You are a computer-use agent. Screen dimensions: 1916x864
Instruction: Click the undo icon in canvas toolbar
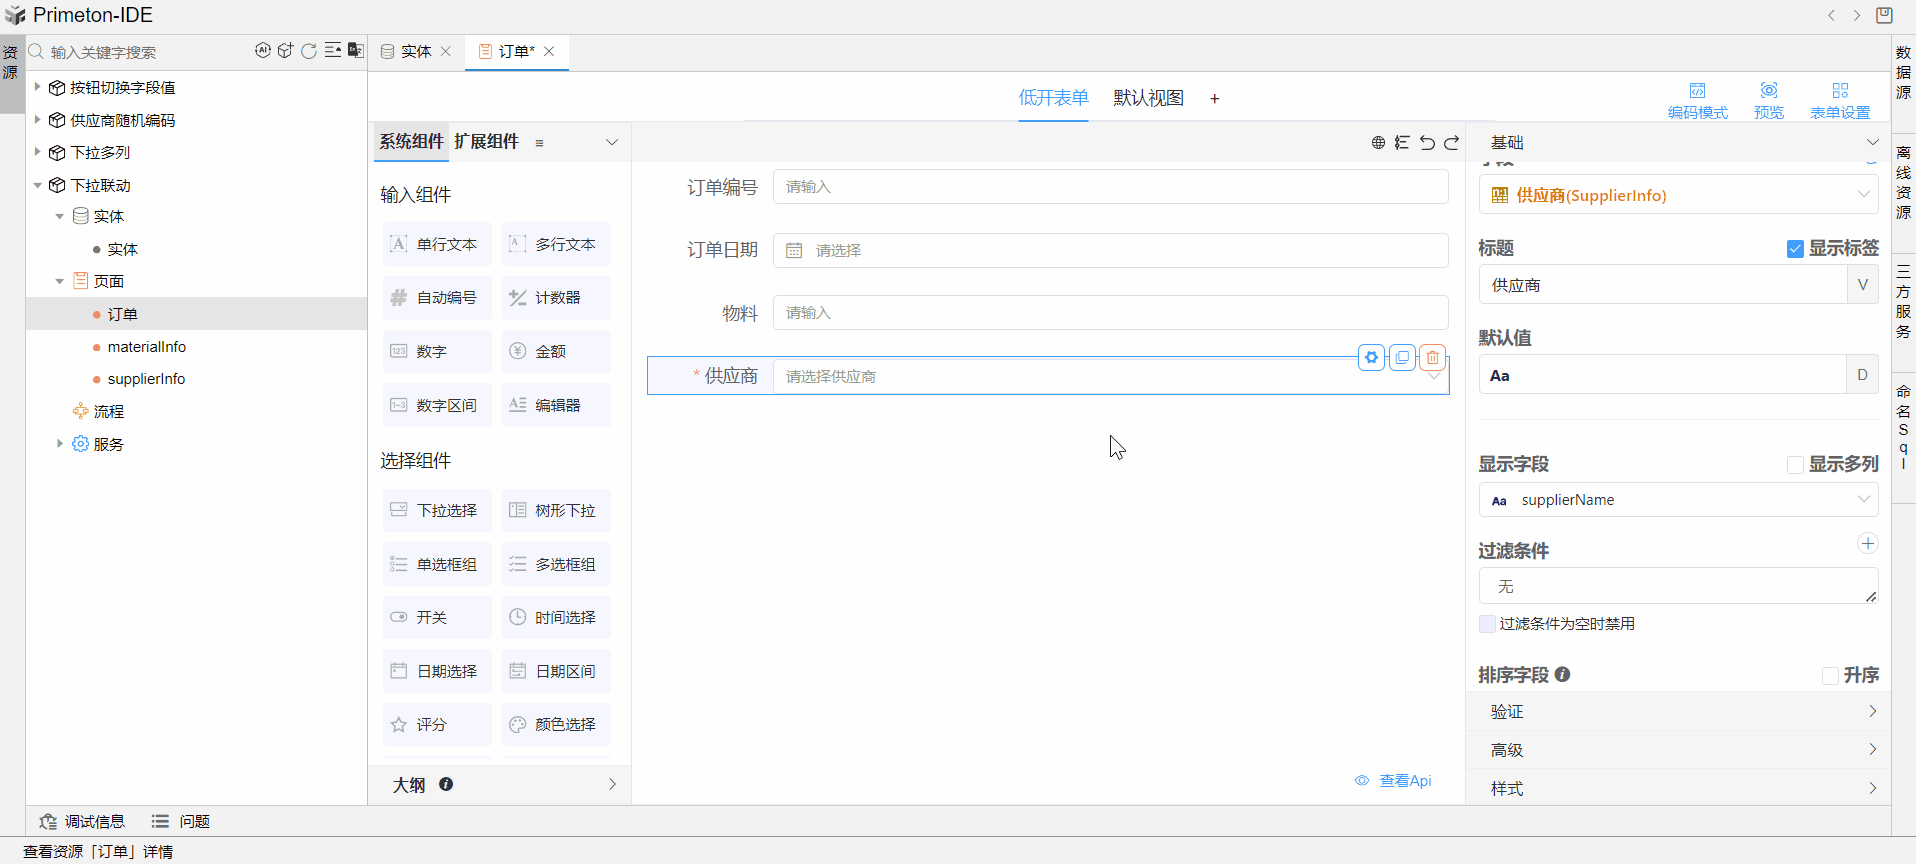1427,143
